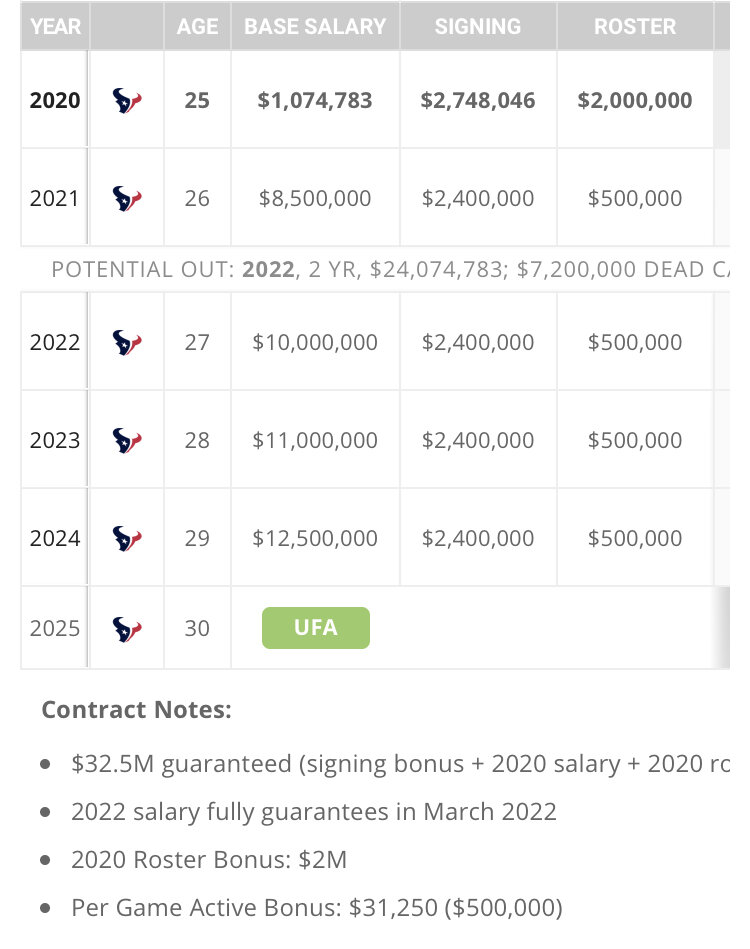Click the BASE SALARY column header
This screenshot has height=949, width=750.
click(x=315, y=27)
